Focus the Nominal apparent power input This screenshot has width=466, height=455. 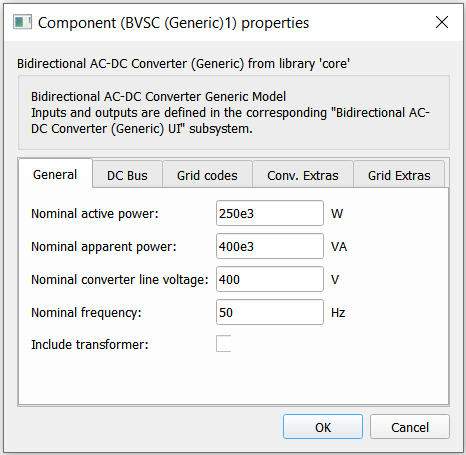tap(270, 246)
